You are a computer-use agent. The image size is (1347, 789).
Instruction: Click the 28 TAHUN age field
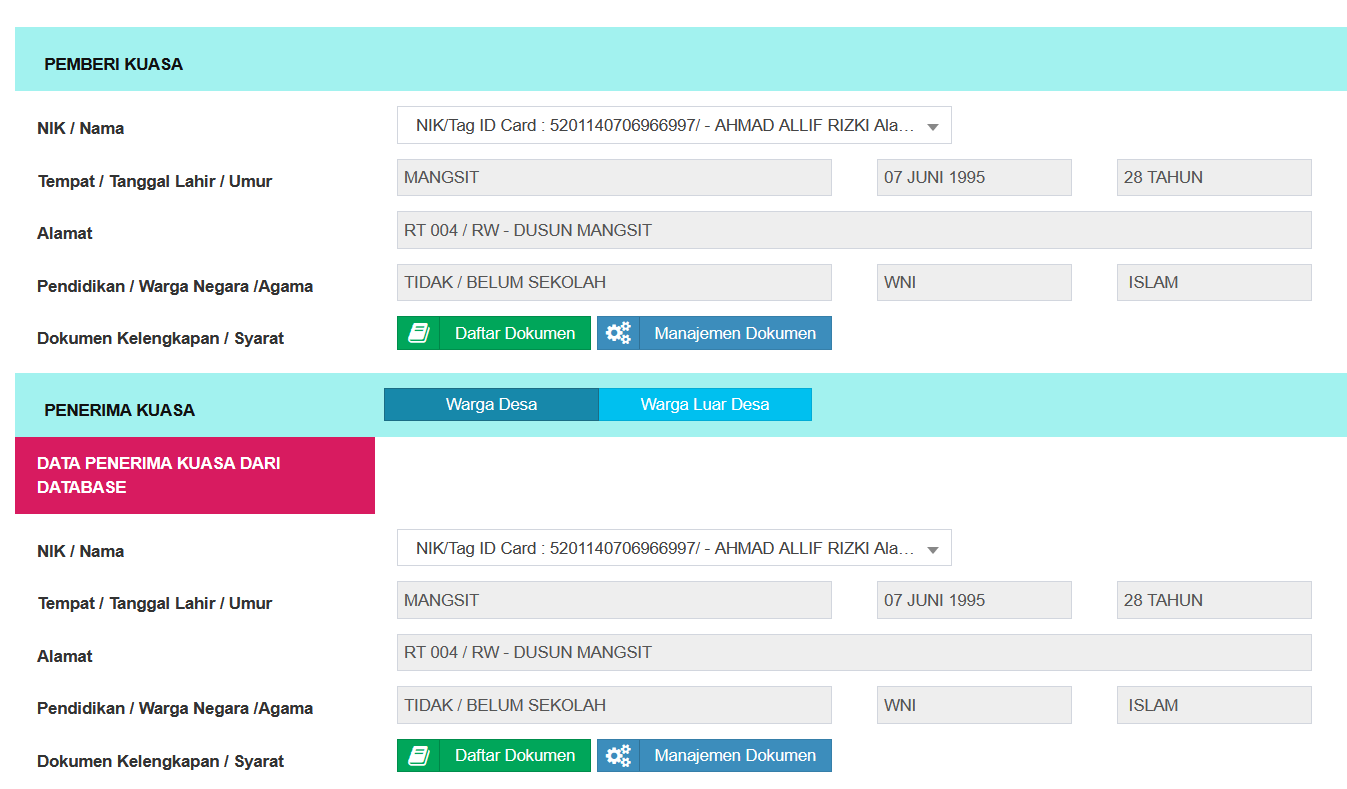pyautogui.click(x=1214, y=177)
